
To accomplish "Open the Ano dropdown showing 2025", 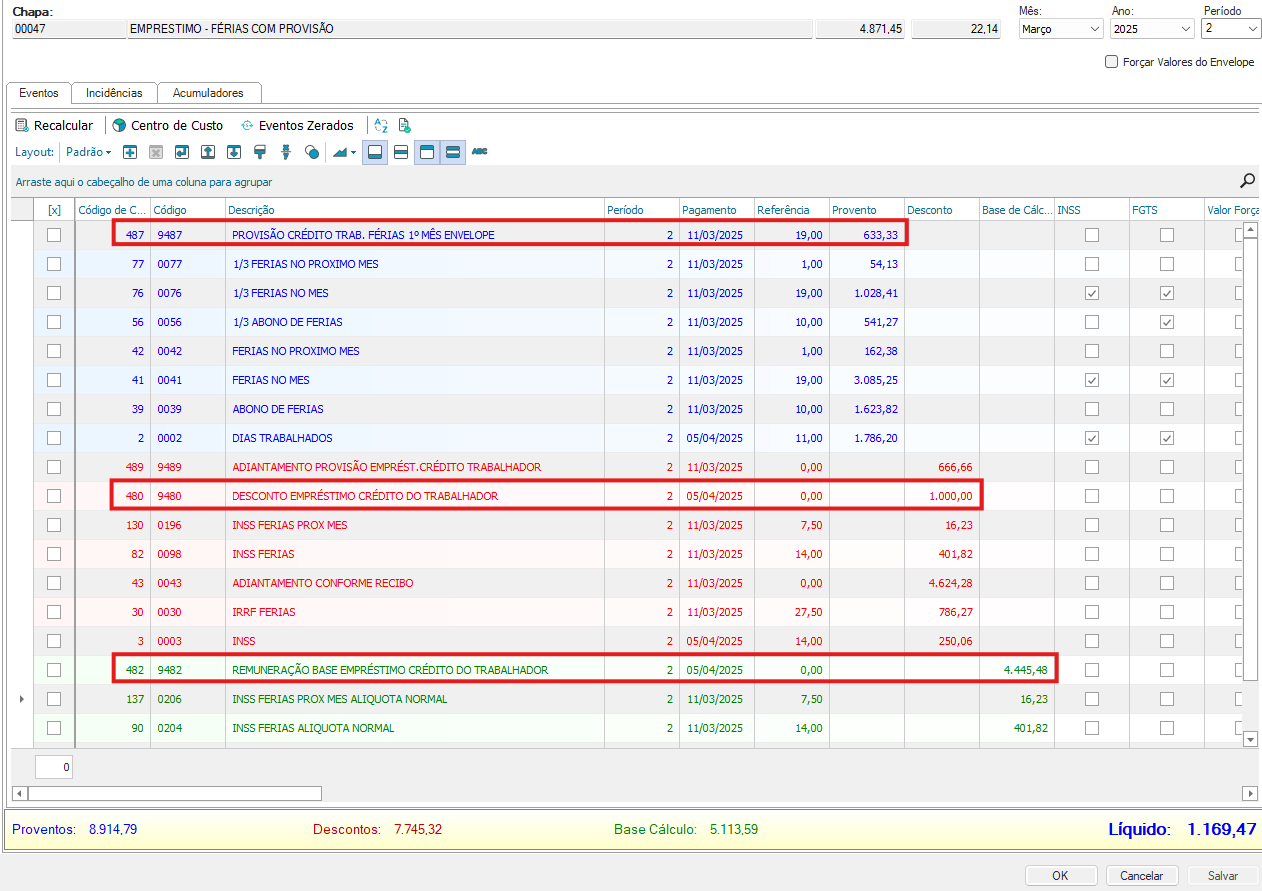I will pyautogui.click(x=1153, y=29).
